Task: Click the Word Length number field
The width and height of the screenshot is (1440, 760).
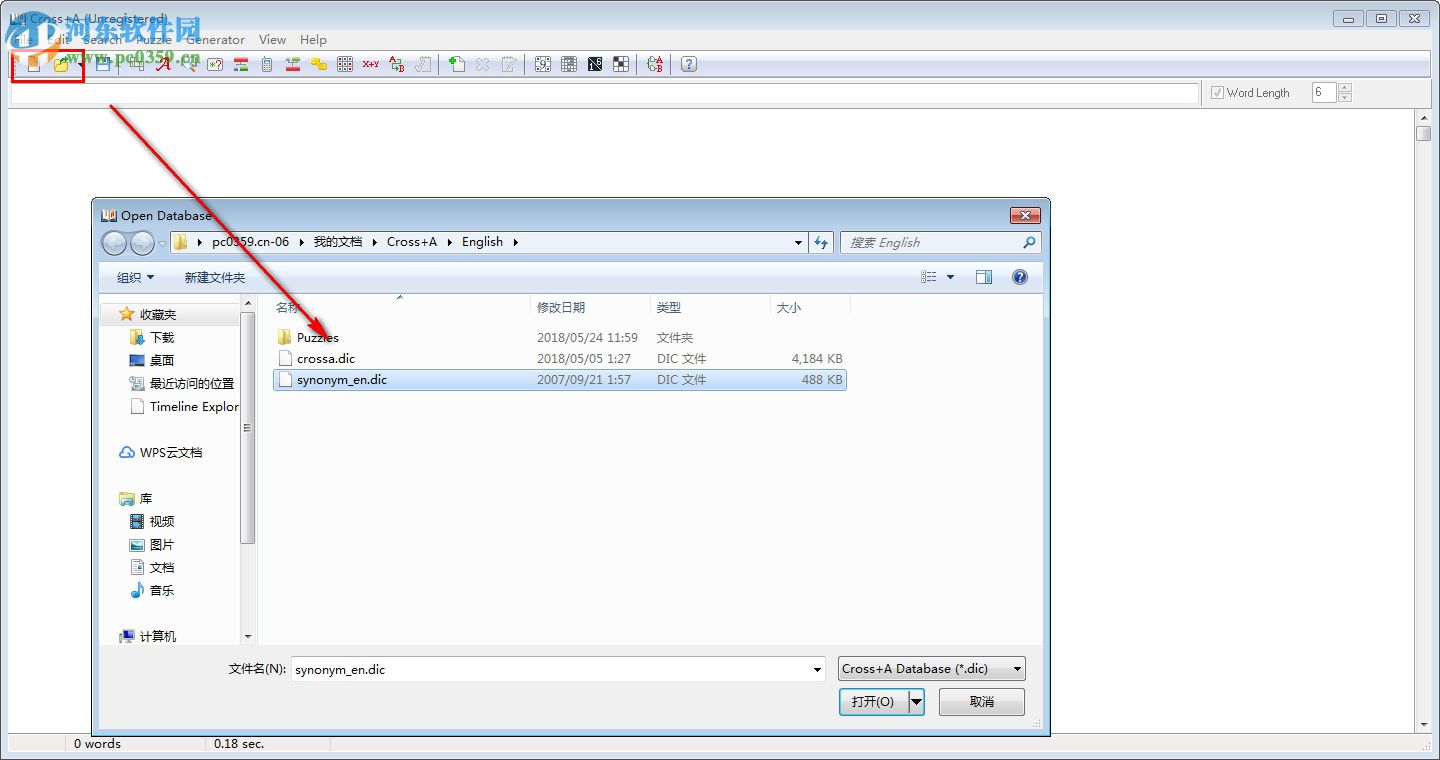Action: pyautogui.click(x=1323, y=93)
